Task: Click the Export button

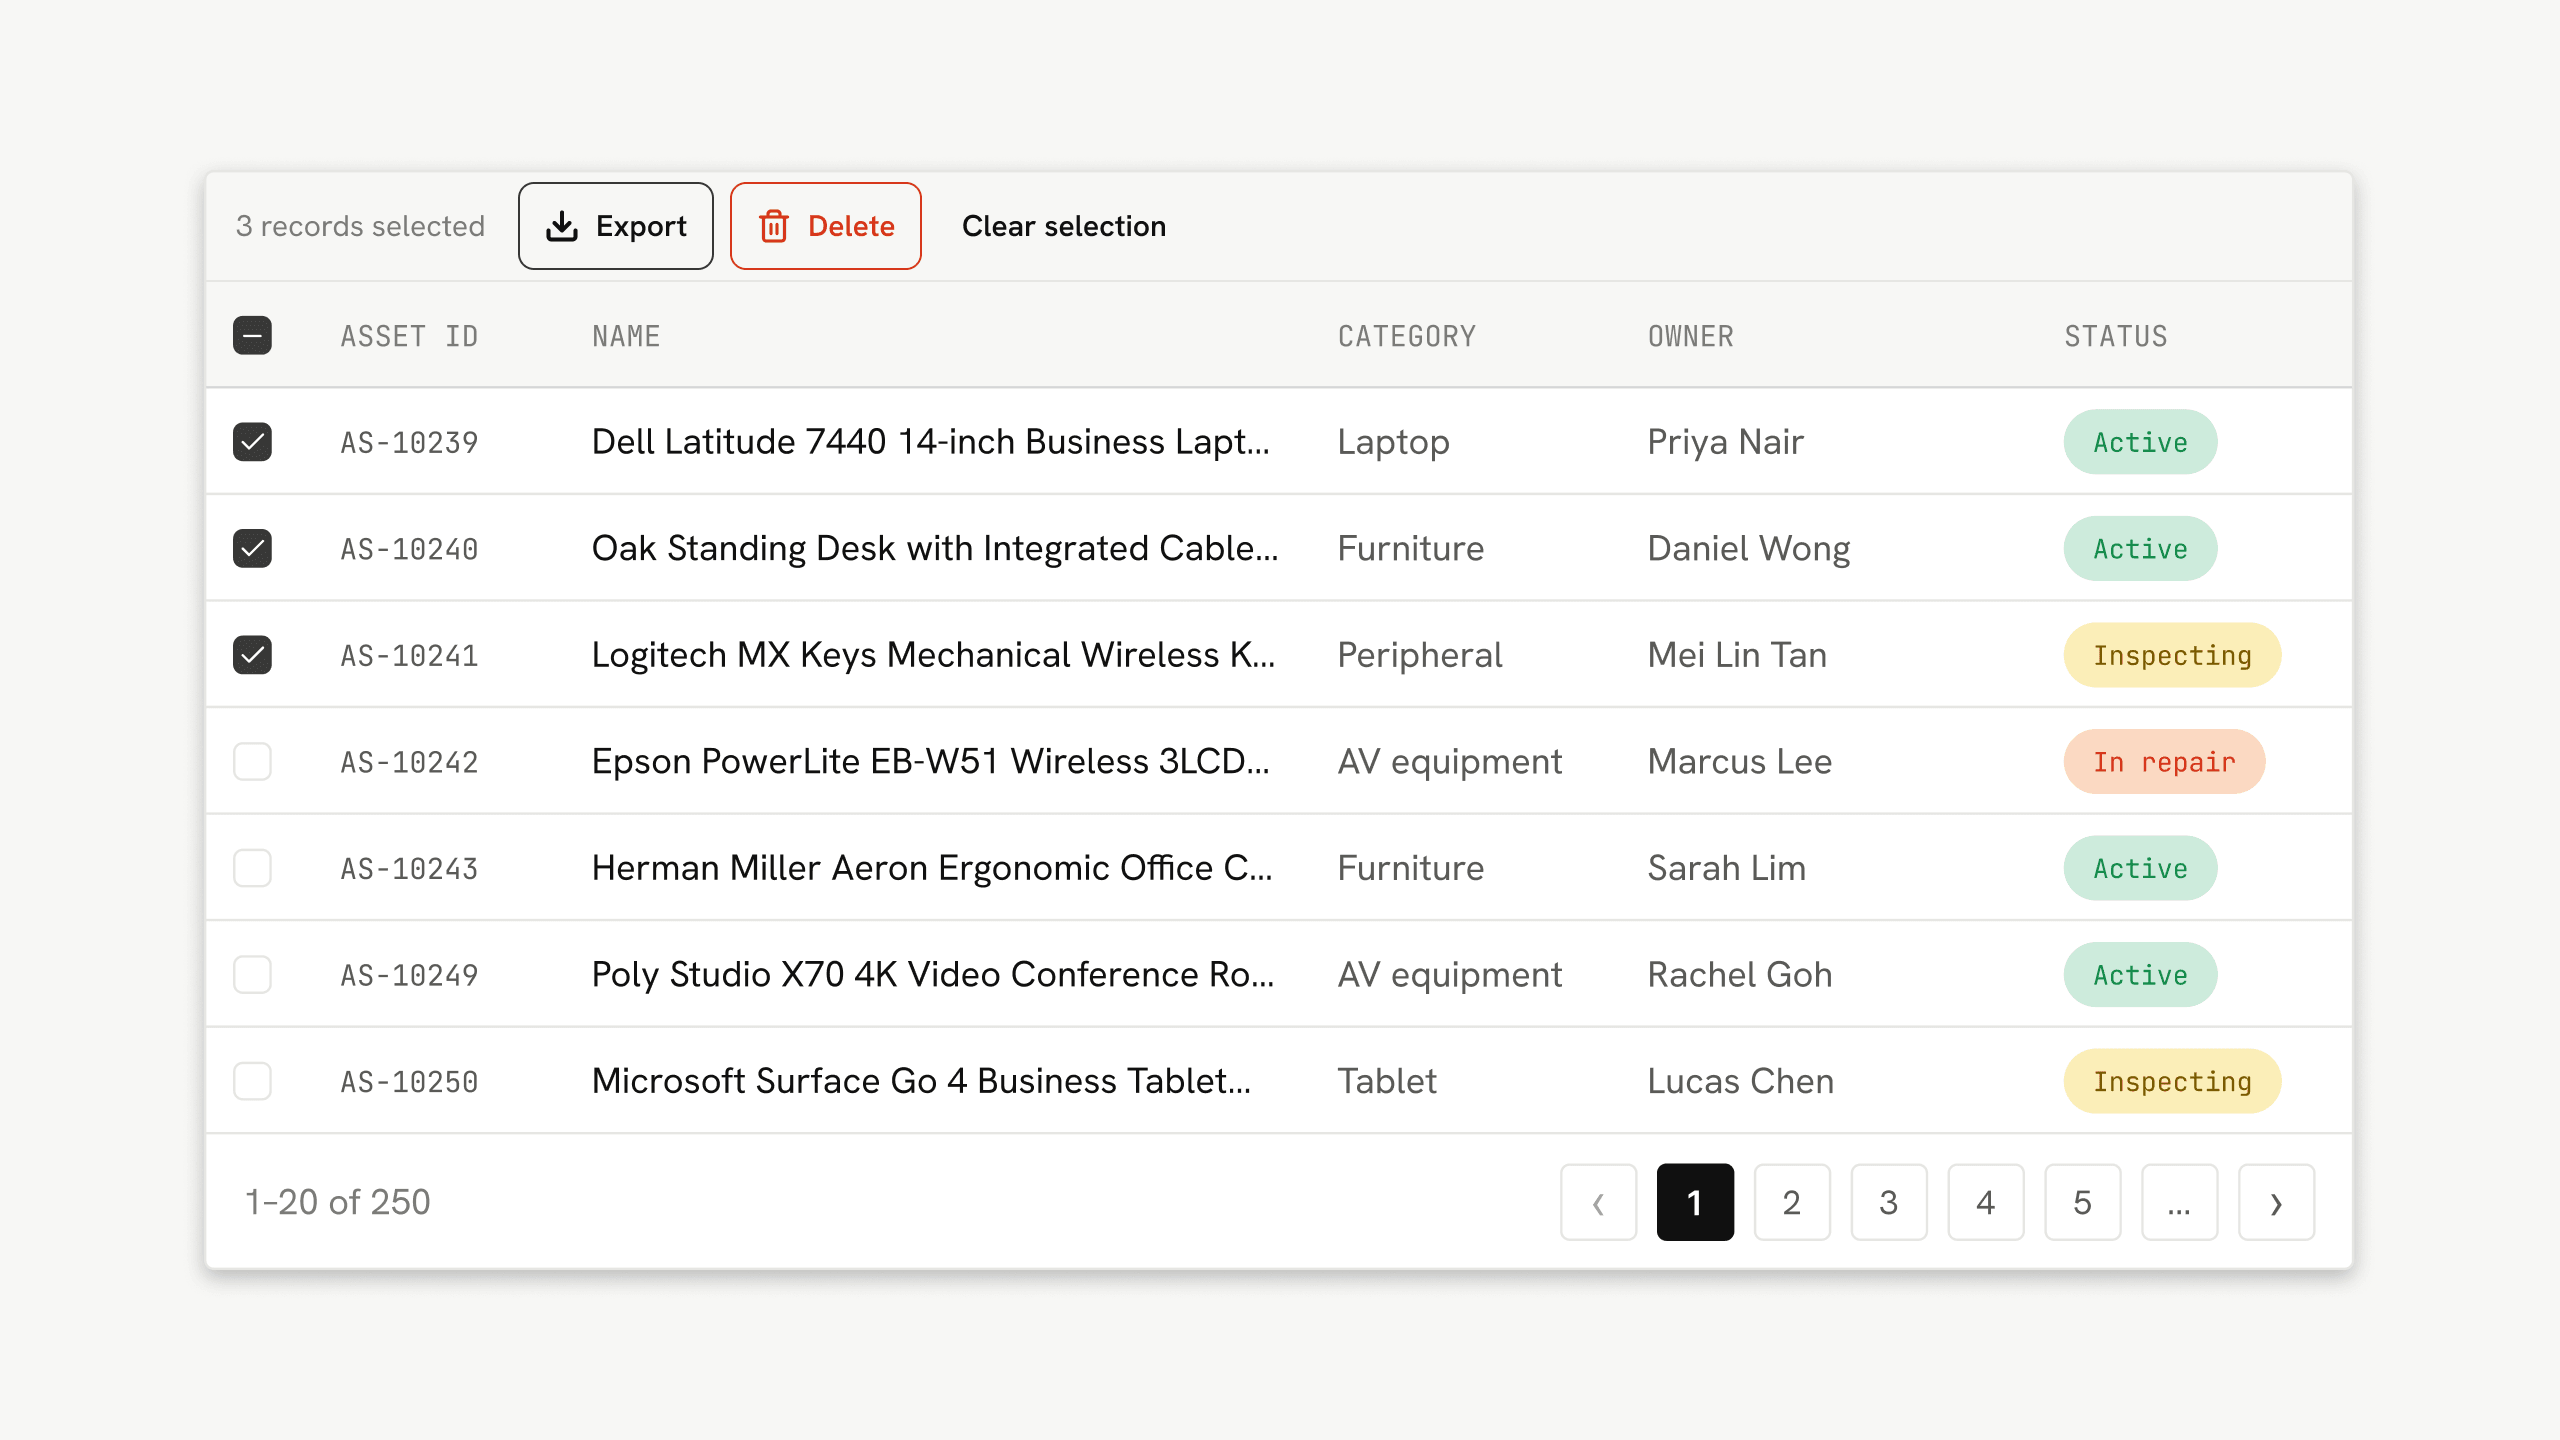Action: (x=615, y=226)
